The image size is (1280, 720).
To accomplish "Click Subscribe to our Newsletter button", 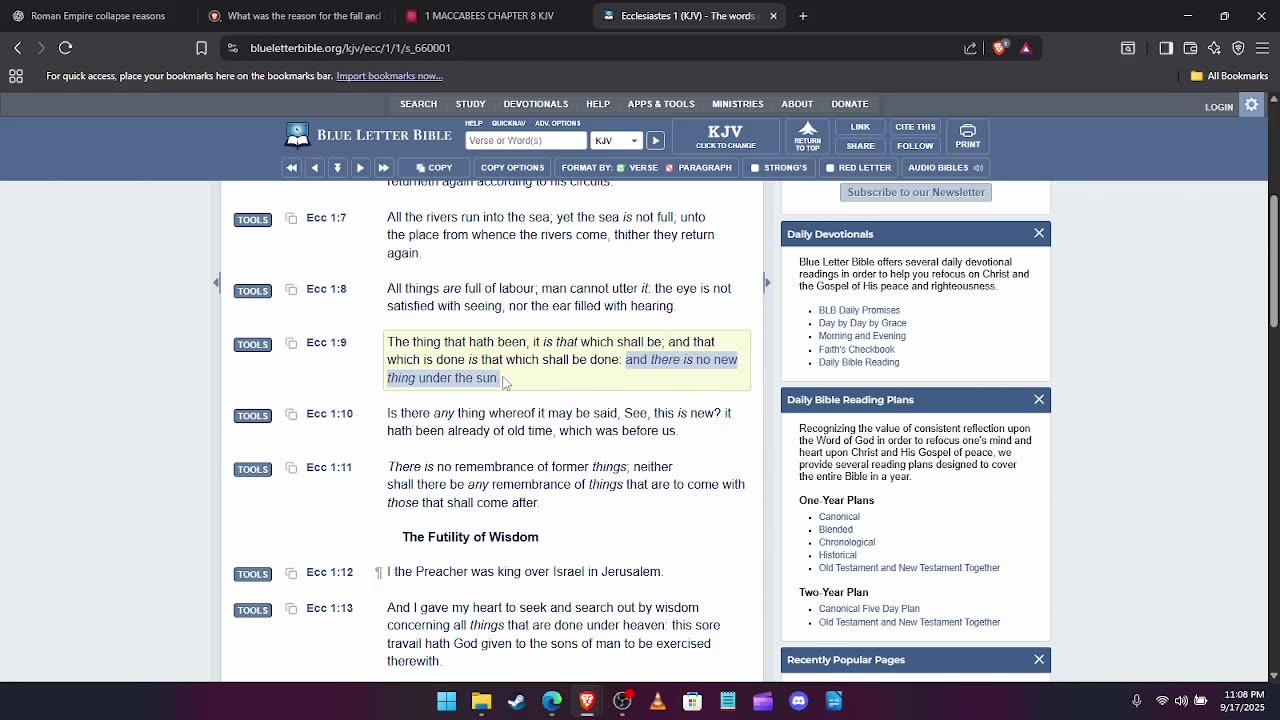I will click(916, 192).
